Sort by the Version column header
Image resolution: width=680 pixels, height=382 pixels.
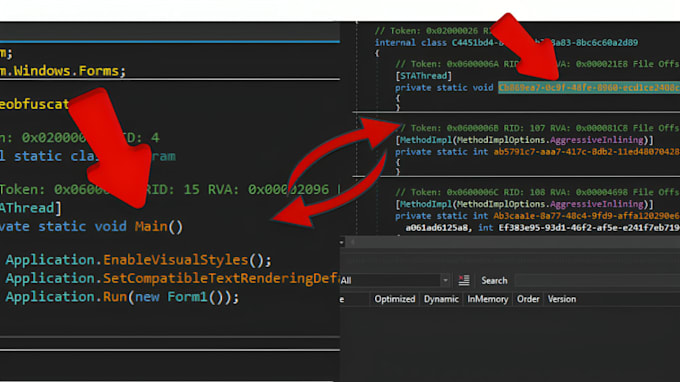[x=562, y=299]
